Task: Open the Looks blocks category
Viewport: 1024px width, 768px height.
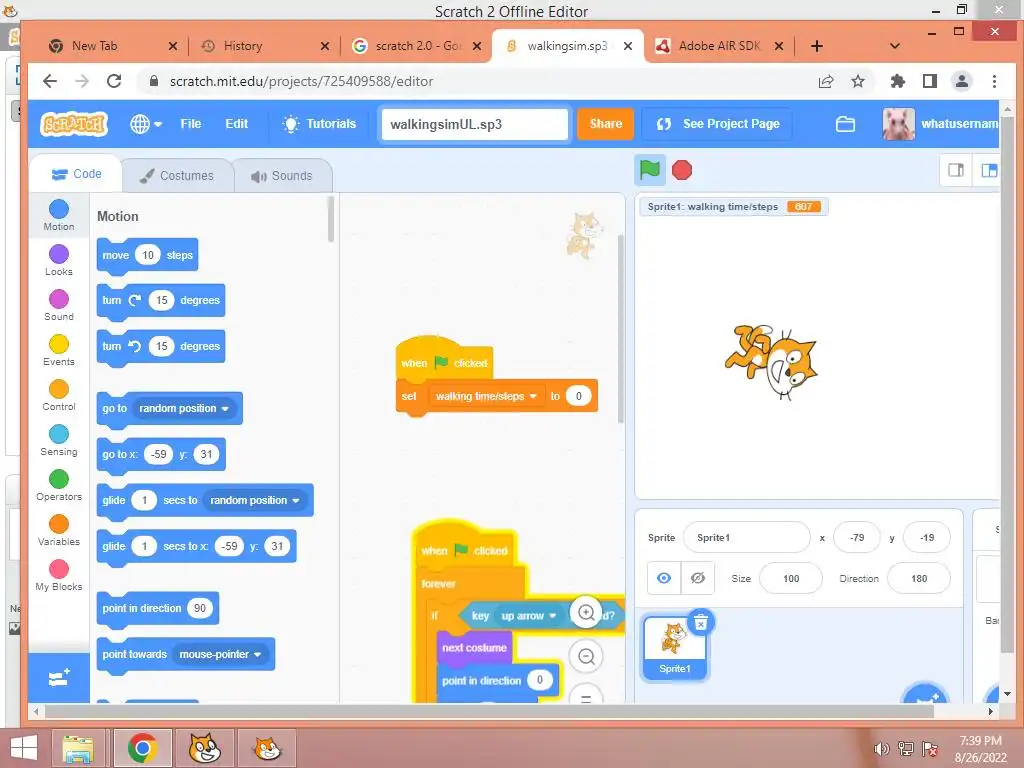Action: [x=59, y=261]
